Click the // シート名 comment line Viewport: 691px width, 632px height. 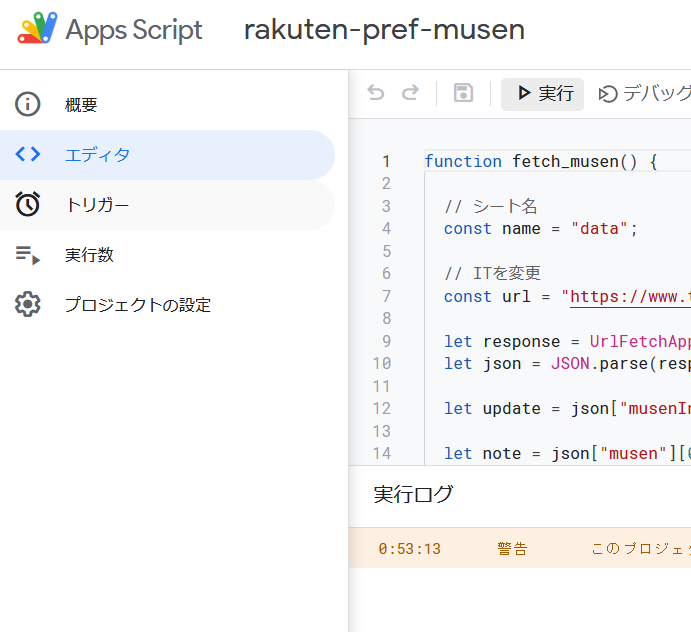coord(491,206)
